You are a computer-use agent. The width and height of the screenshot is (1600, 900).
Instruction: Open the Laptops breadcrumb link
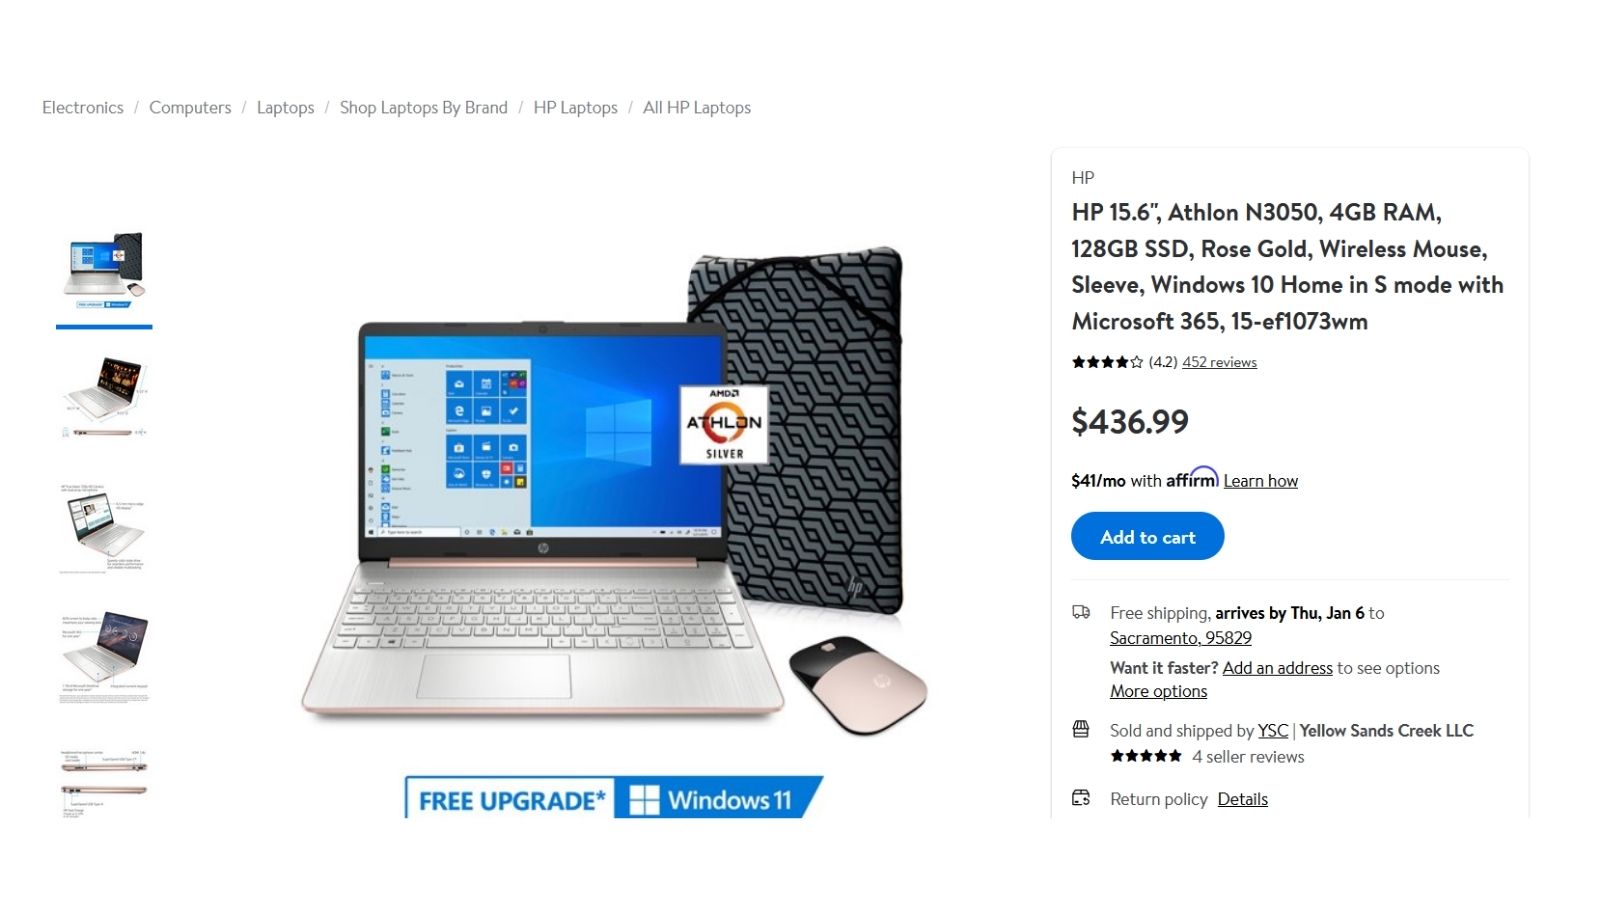[285, 107]
